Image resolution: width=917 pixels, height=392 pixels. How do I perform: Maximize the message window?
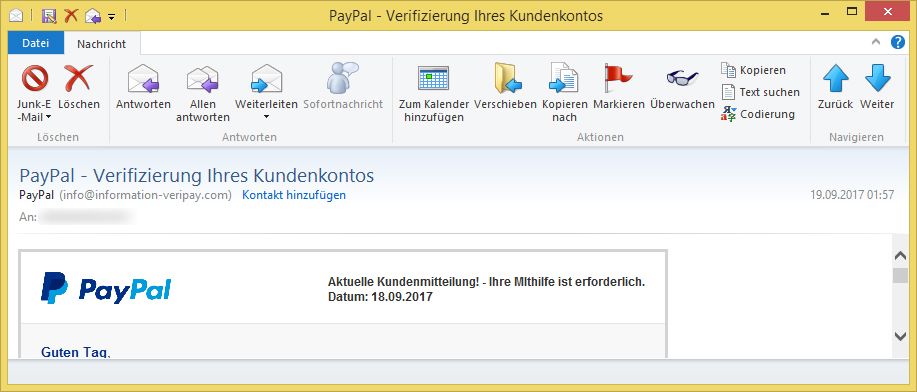click(x=852, y=12)
